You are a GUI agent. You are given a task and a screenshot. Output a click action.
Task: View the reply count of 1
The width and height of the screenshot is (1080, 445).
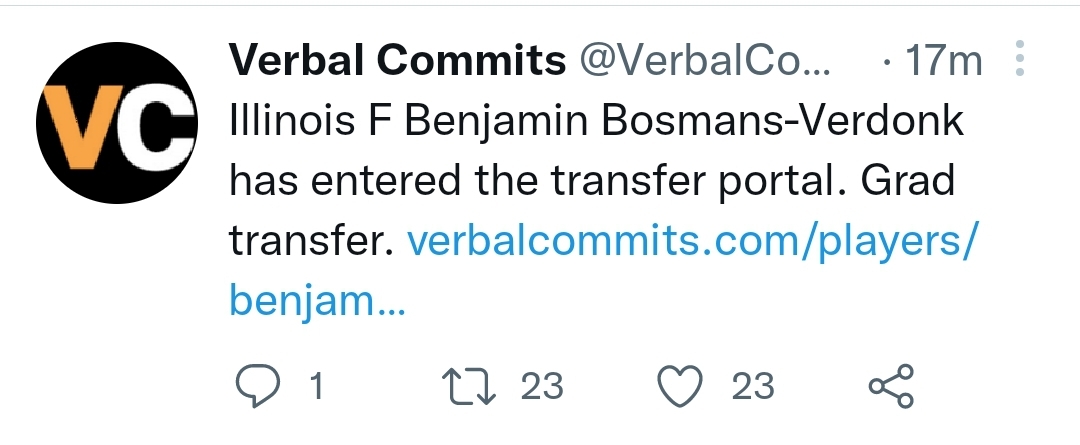click(317, 385)
